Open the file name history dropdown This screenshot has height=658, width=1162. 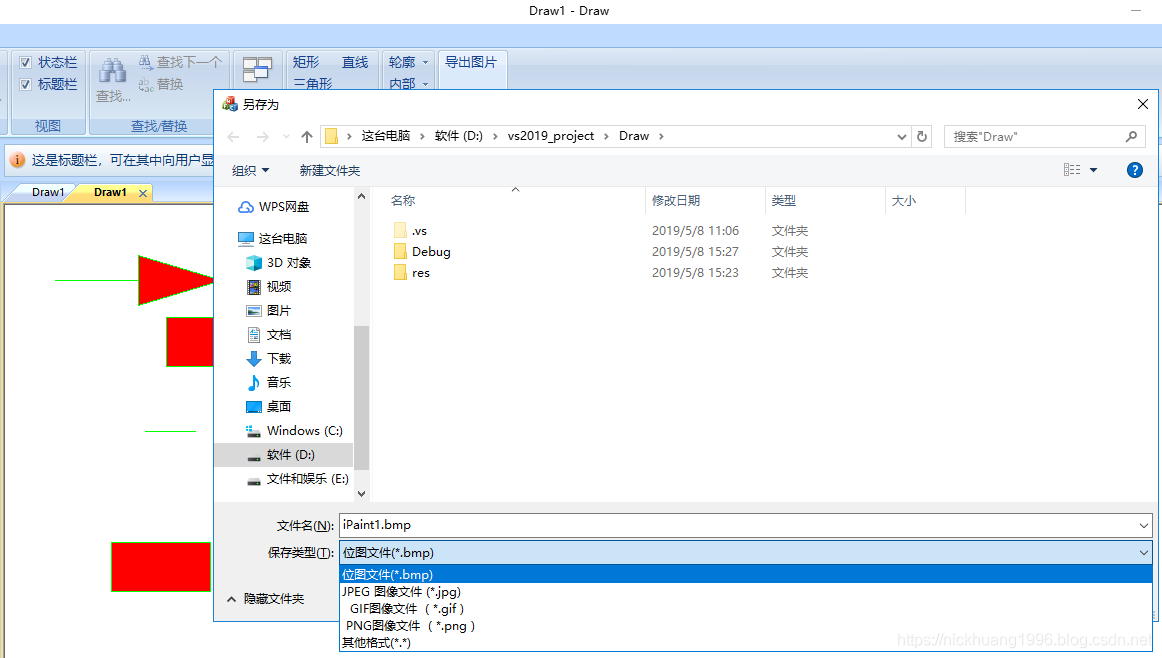tap(1143, 525)
